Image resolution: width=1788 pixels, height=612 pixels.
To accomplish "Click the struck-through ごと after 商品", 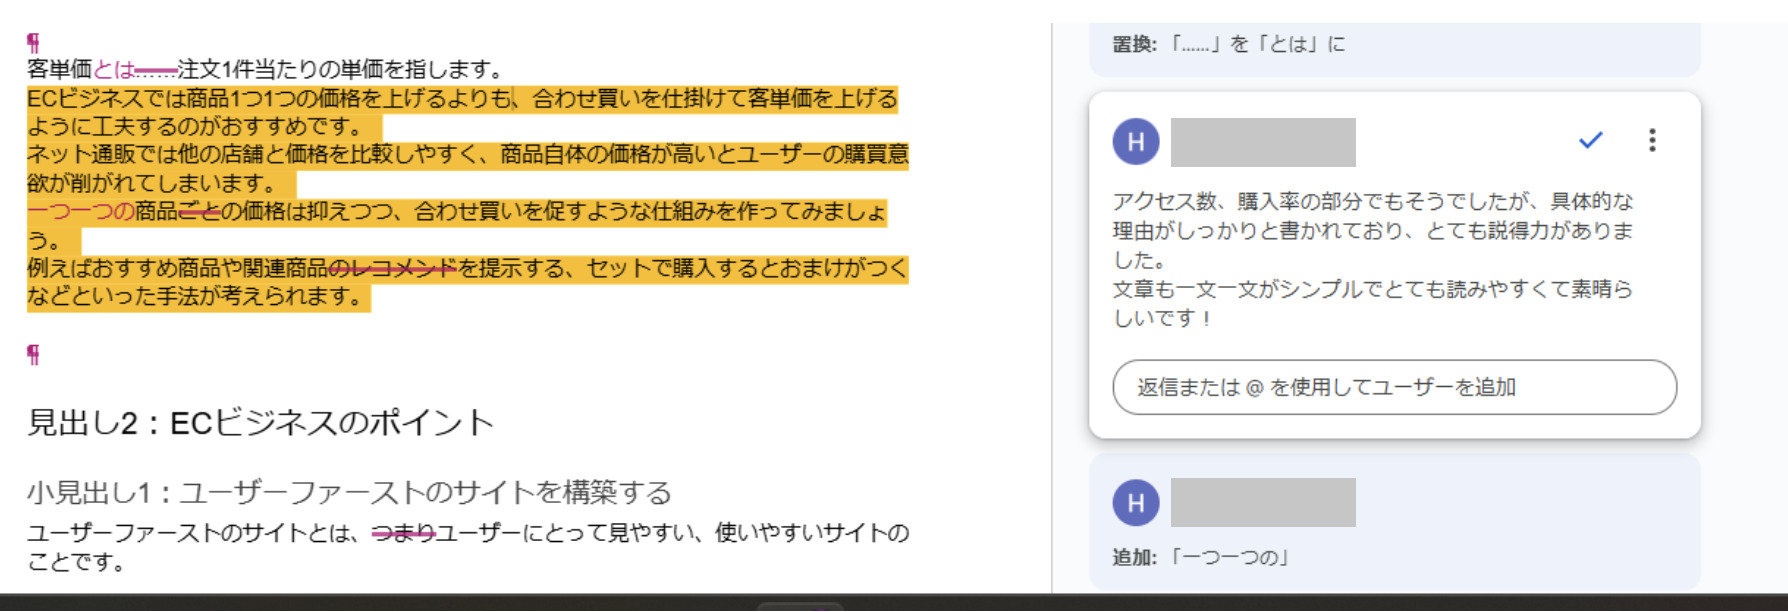I will tap(198, 212).
